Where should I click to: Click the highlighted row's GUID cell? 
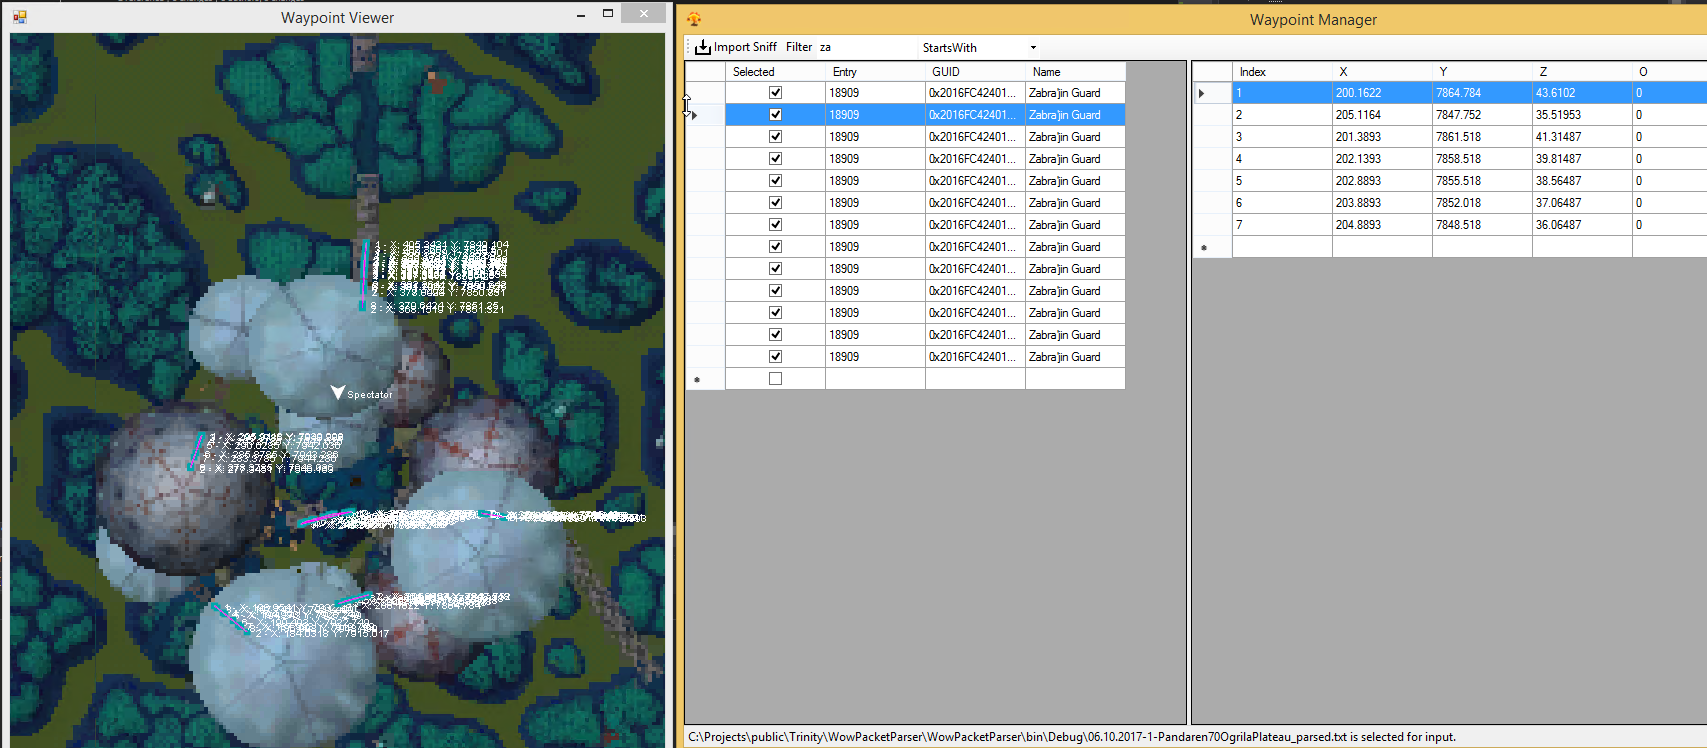click(x=975, y=115)
